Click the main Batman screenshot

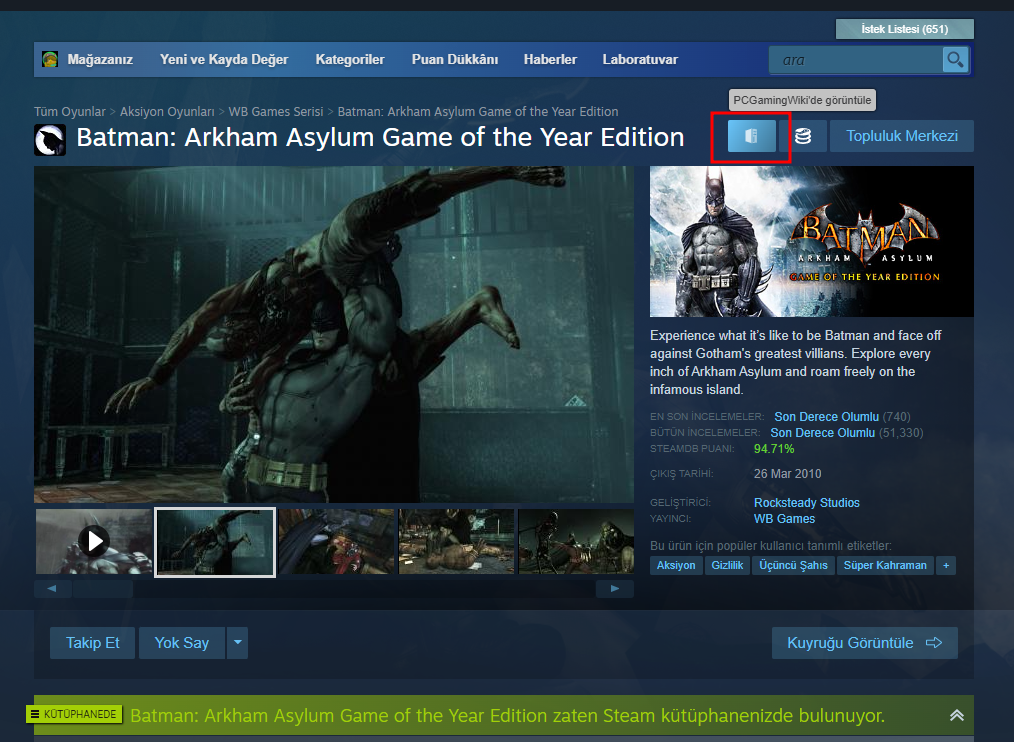tap(334, 334)
